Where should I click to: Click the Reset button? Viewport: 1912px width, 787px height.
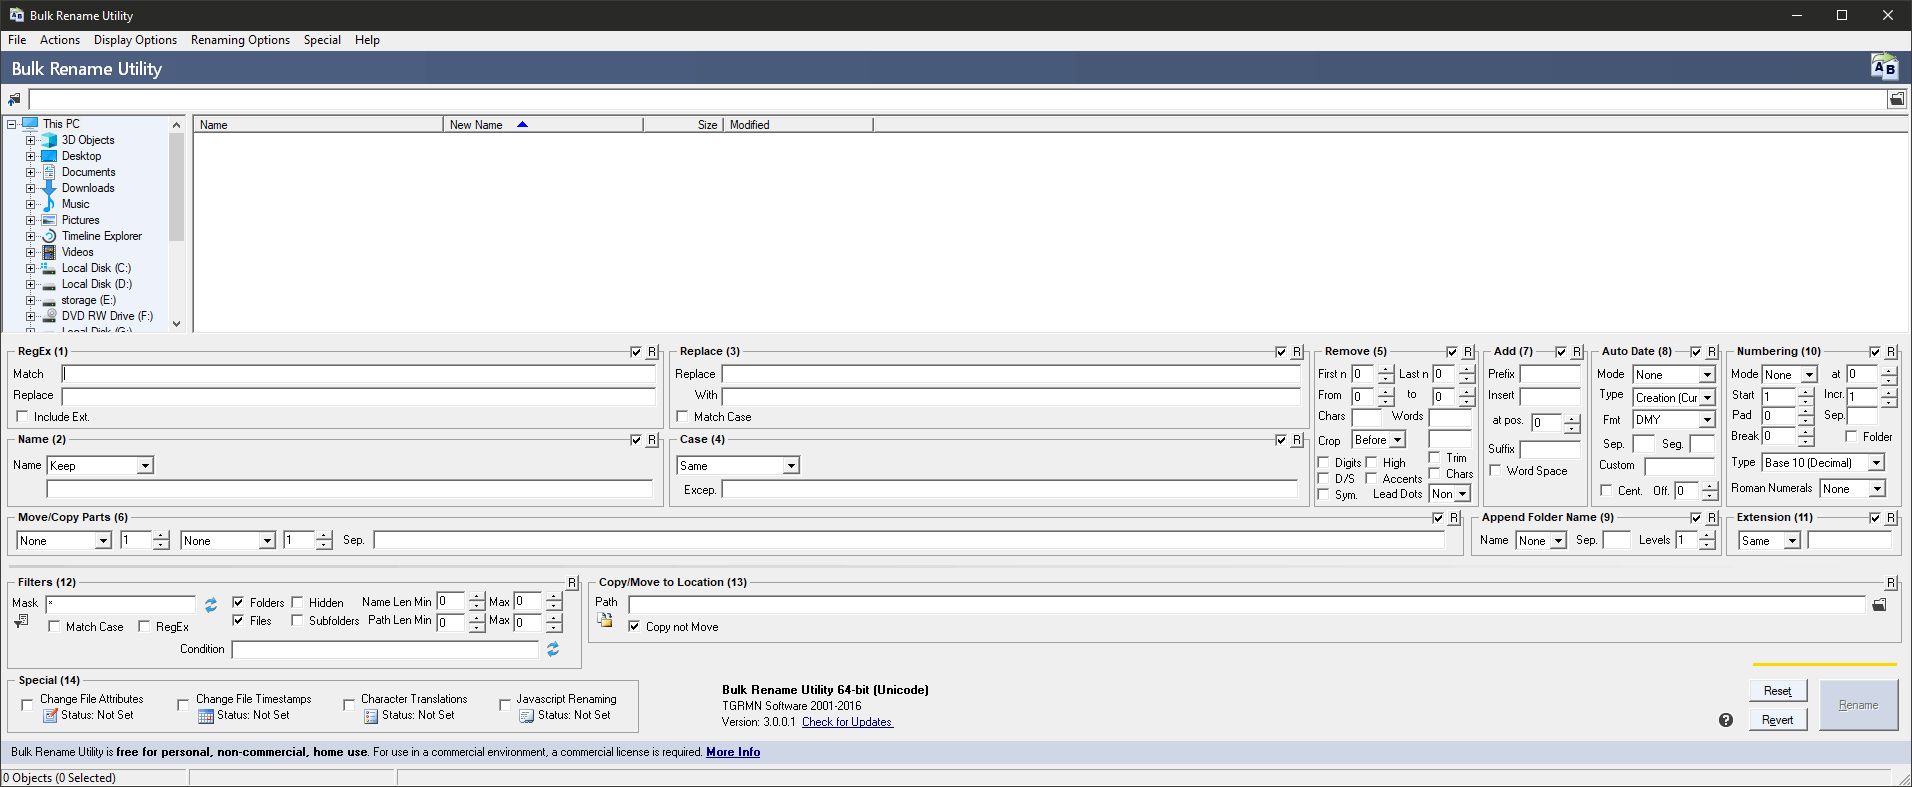click(1777, 691)
